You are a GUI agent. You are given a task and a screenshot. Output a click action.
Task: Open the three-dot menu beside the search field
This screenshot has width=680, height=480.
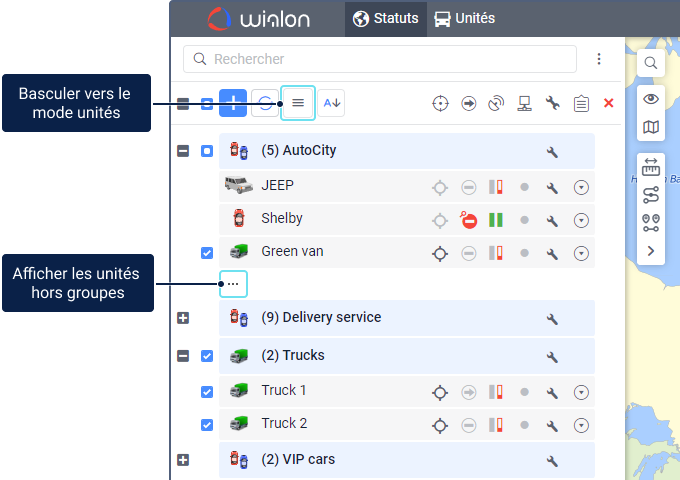599,59
